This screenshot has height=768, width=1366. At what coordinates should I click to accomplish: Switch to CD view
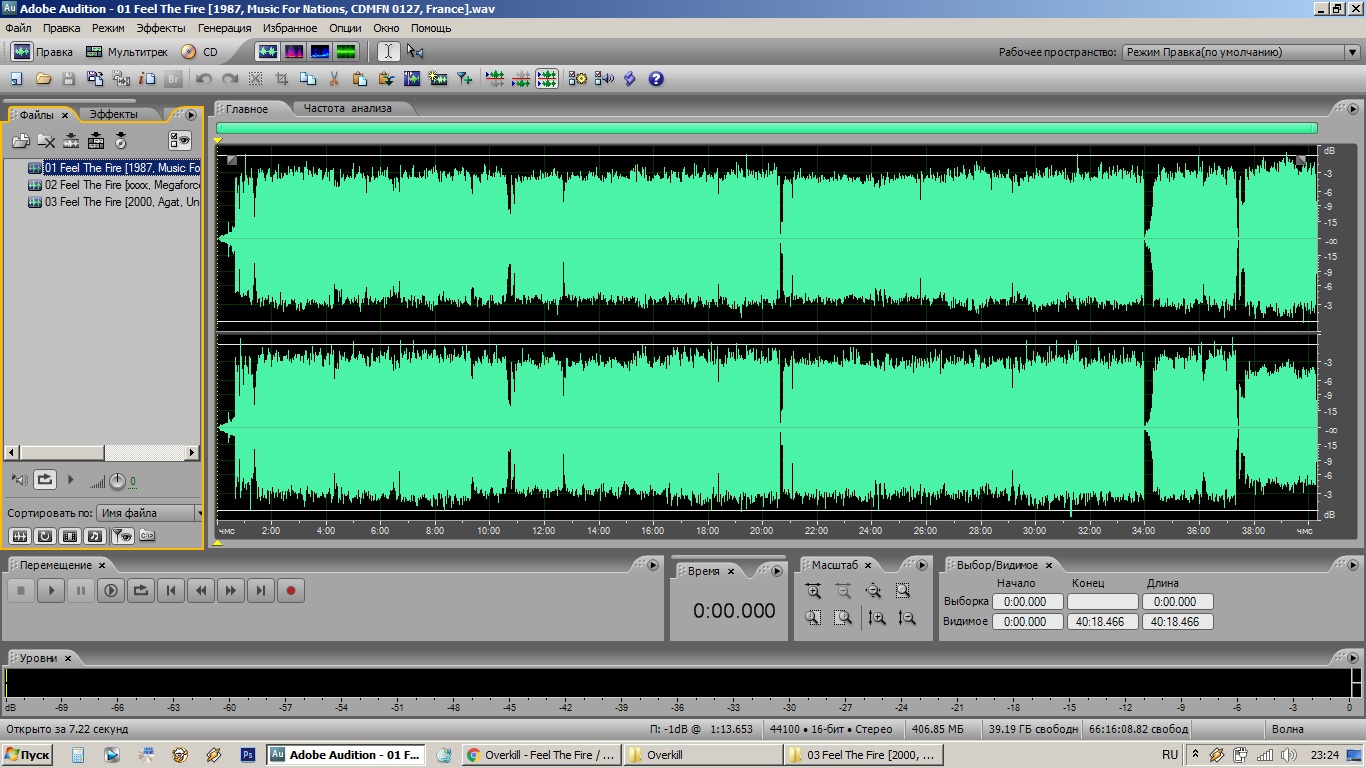(x=200, y=52)
